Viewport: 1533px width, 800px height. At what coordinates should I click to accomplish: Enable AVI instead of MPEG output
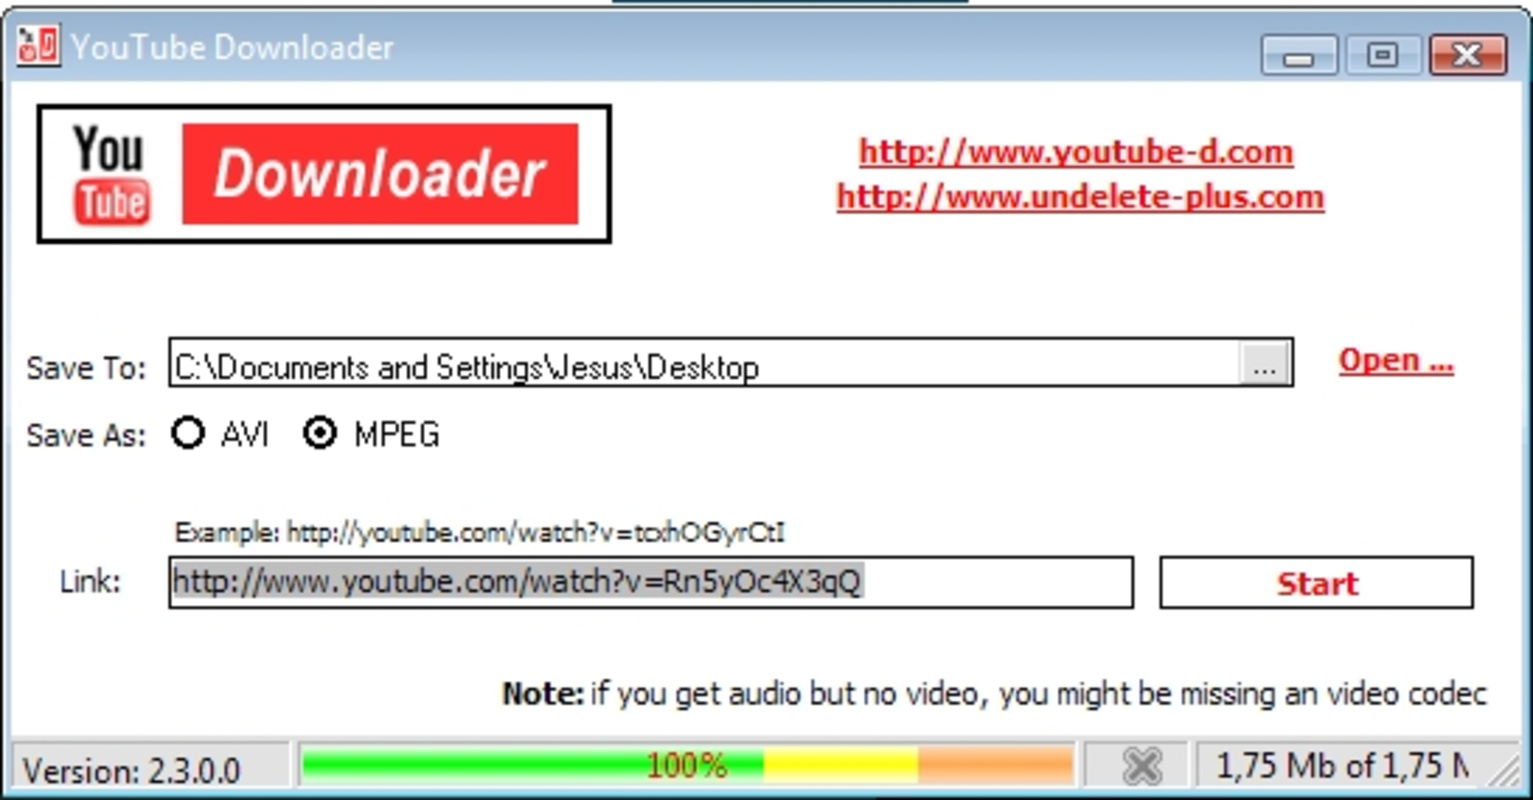tap(188, 433)
